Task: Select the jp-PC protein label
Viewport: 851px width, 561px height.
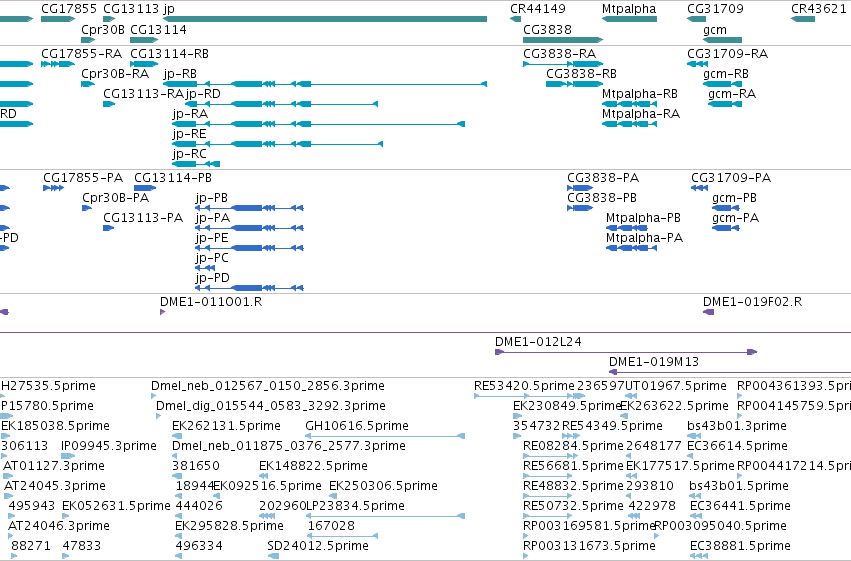Action: (x=212, y=258)
